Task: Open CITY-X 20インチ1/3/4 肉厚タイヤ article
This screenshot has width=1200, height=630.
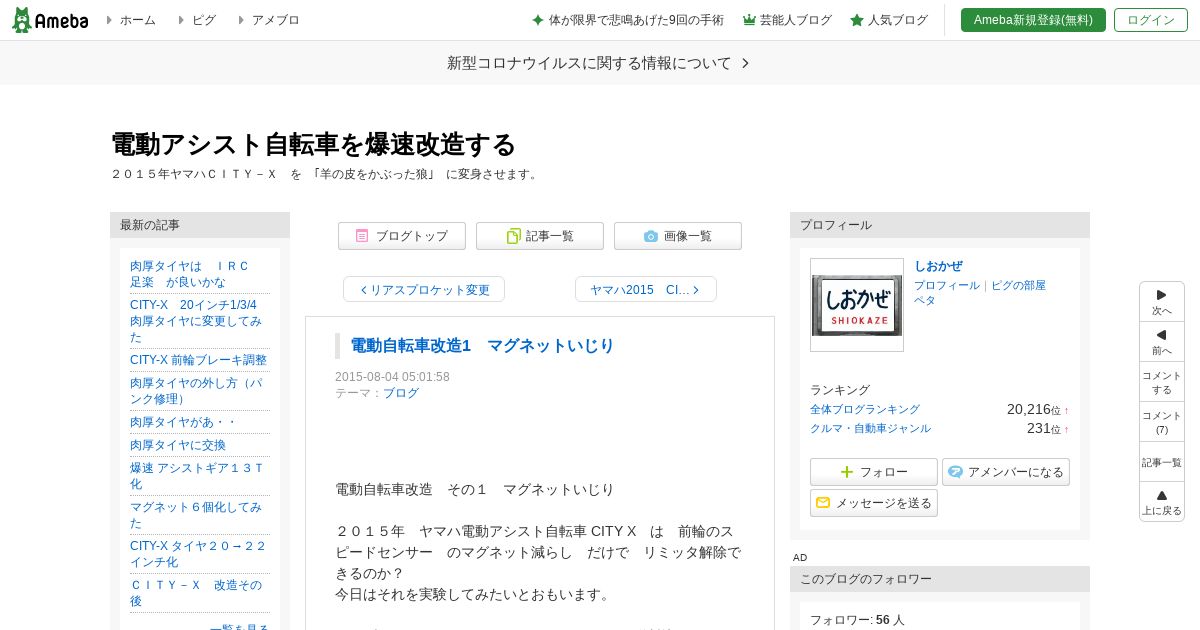Action: point(197,321)
